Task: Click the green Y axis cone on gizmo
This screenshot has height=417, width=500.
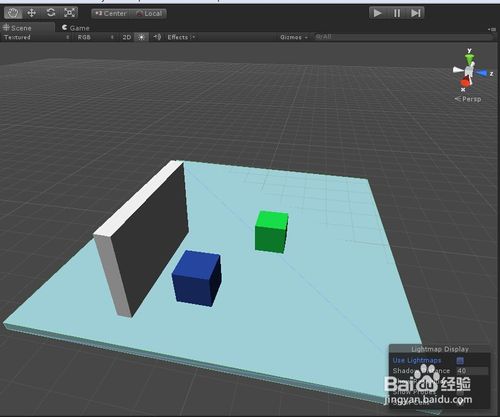Action: 469,59
